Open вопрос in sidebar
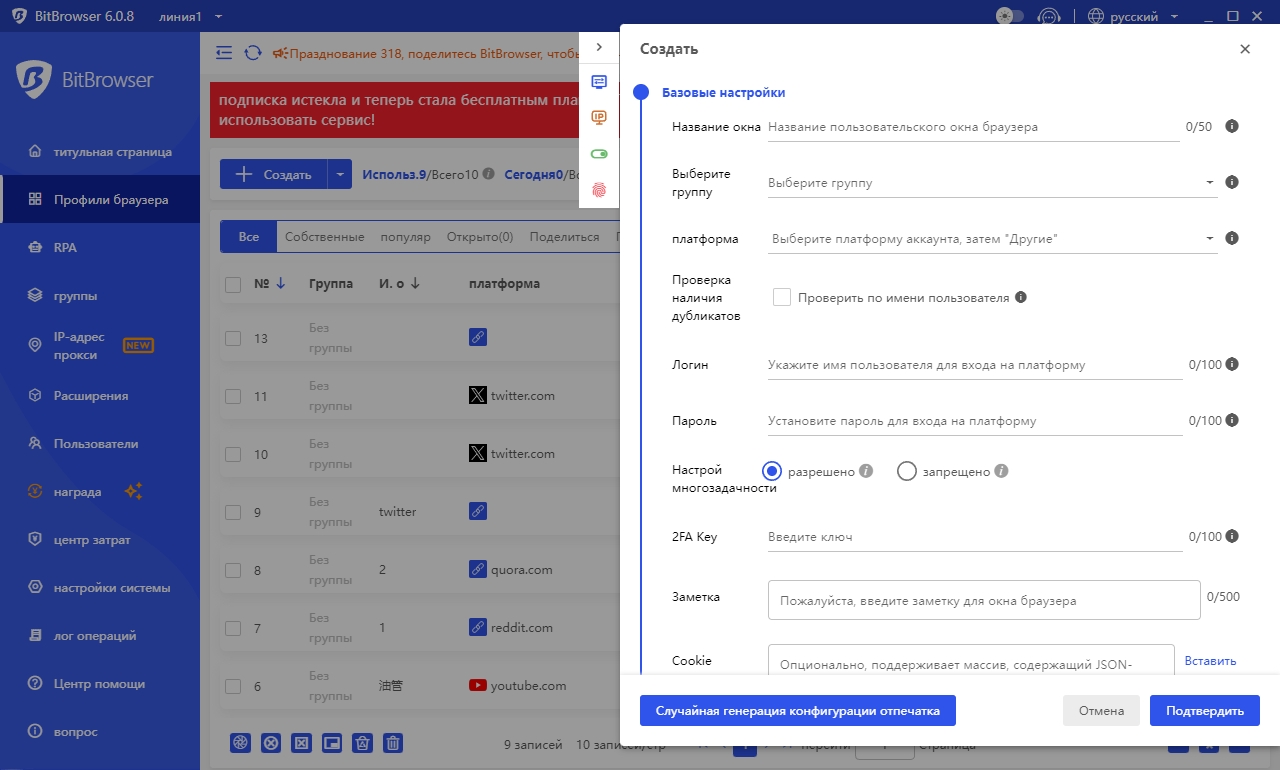 (x=100, y=732)
